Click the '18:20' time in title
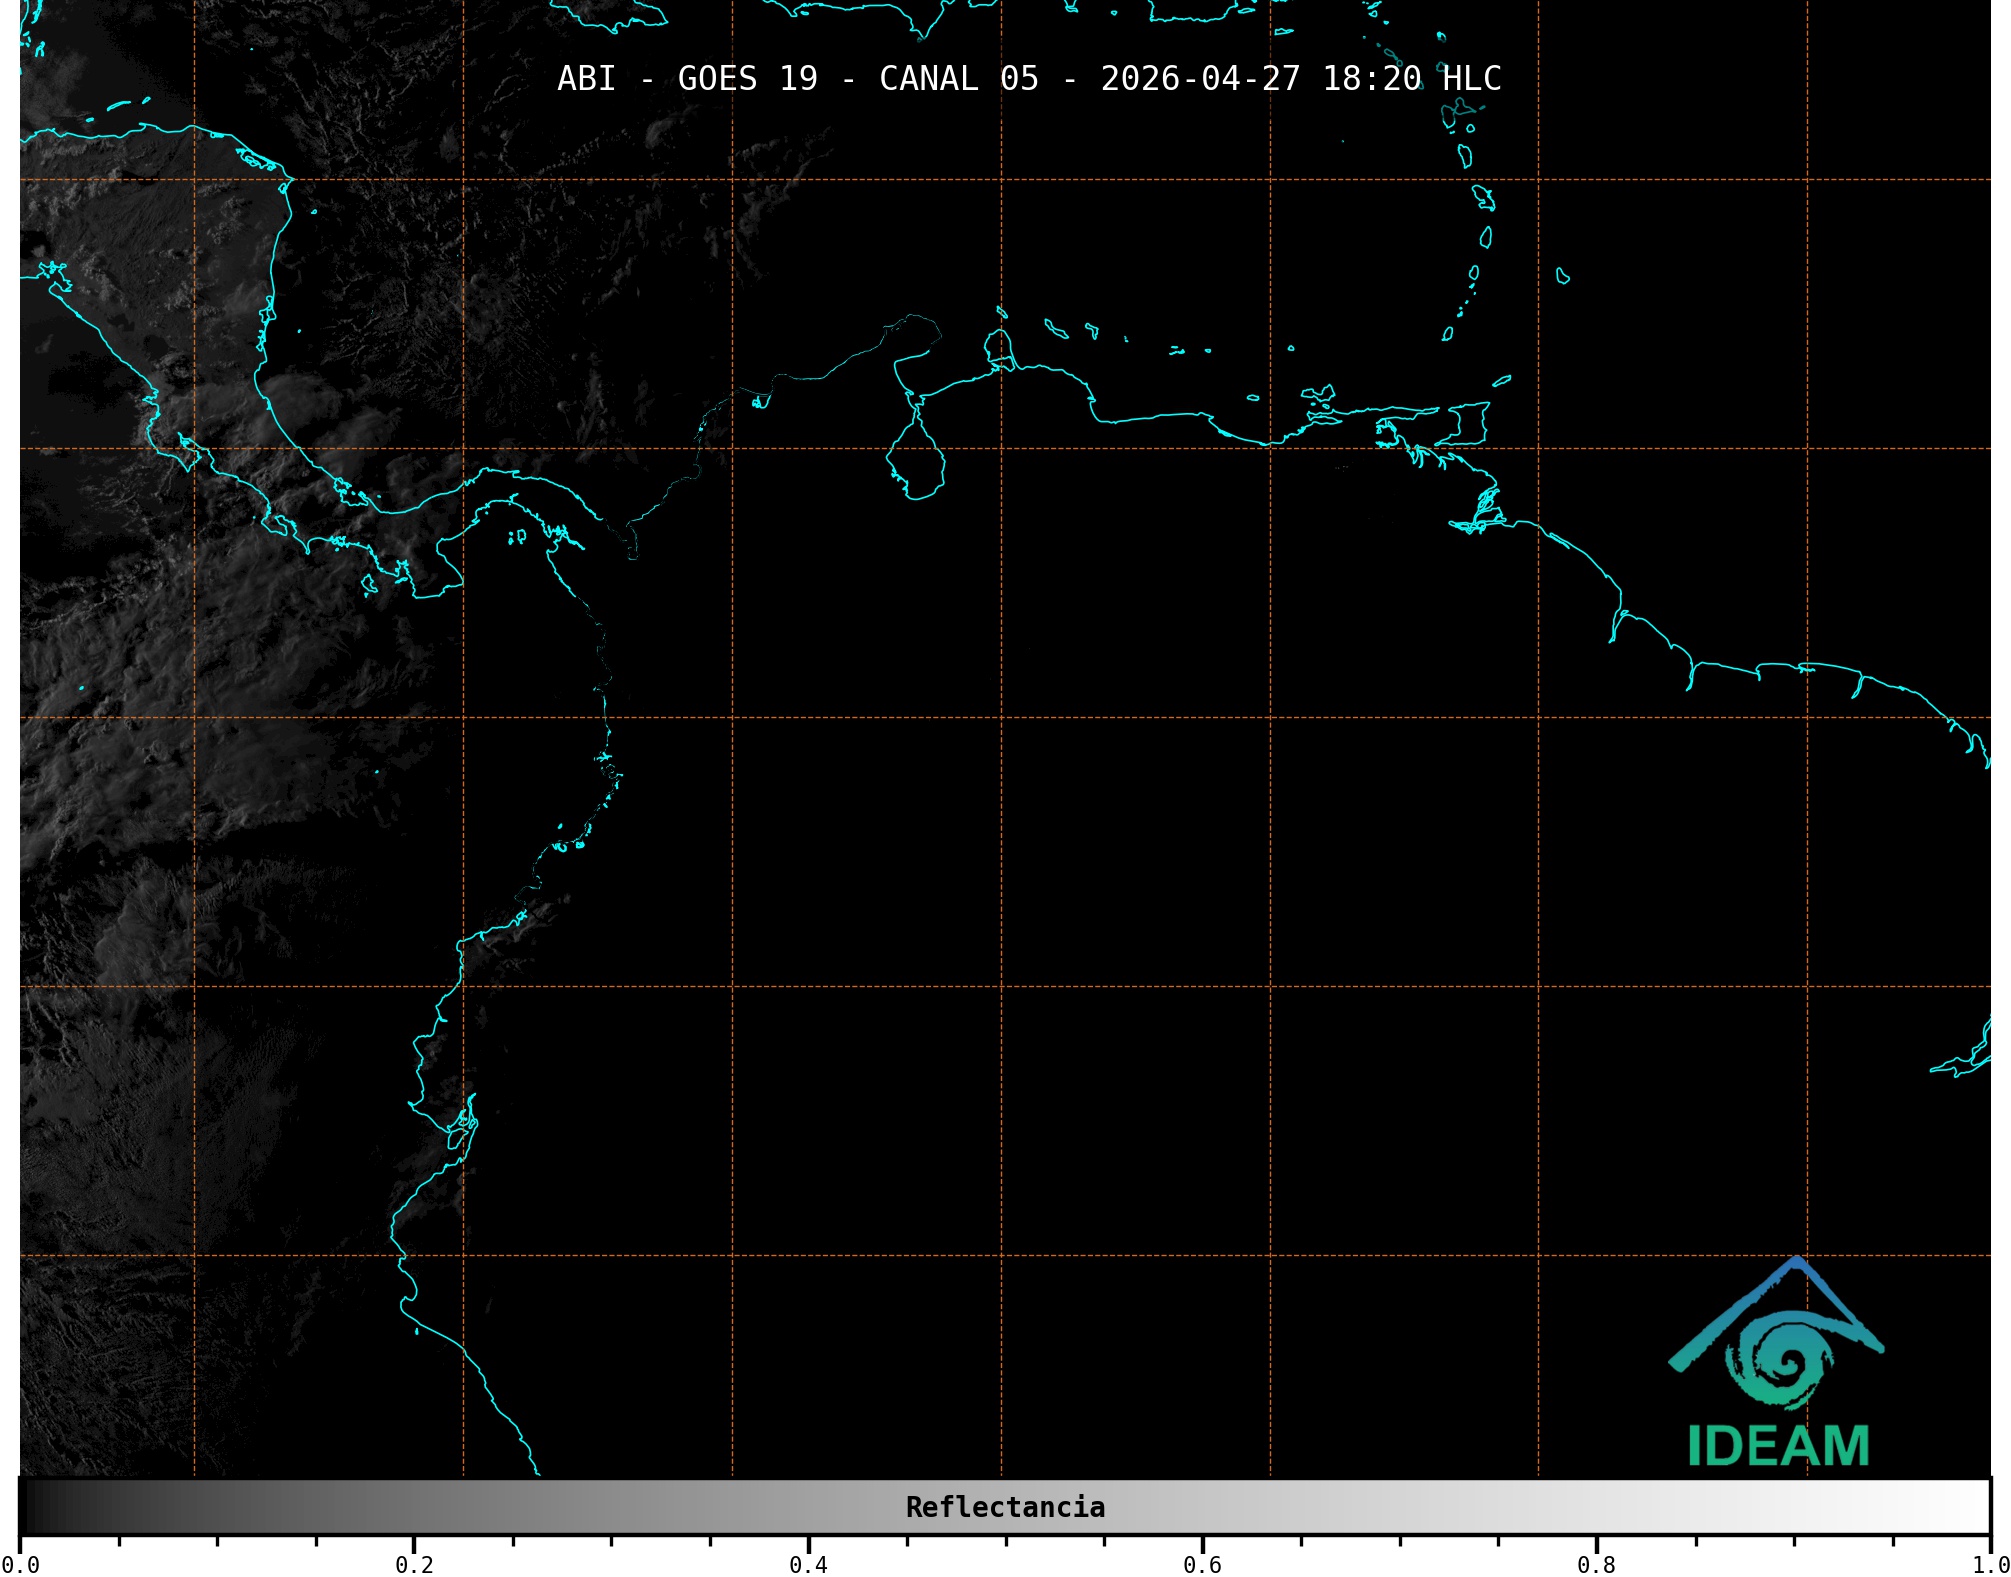 coord(1371,79)
